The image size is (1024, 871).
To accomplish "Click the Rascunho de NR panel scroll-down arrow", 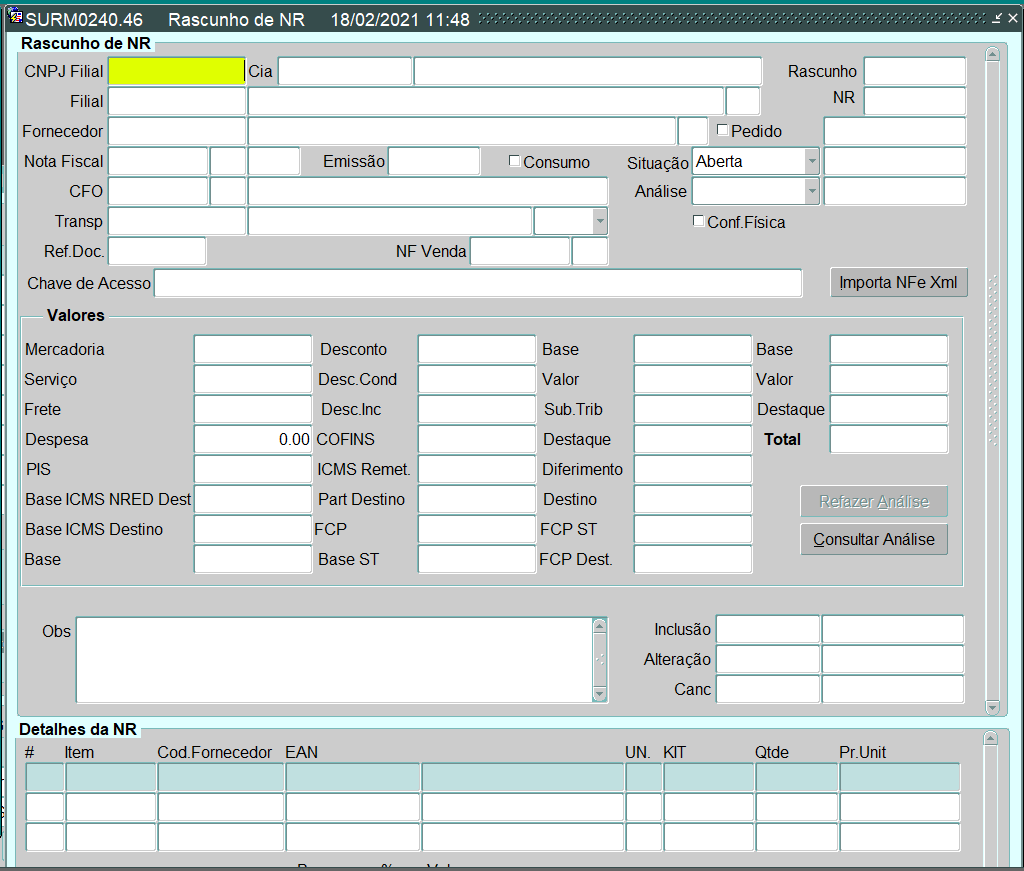I will [993, 707].
